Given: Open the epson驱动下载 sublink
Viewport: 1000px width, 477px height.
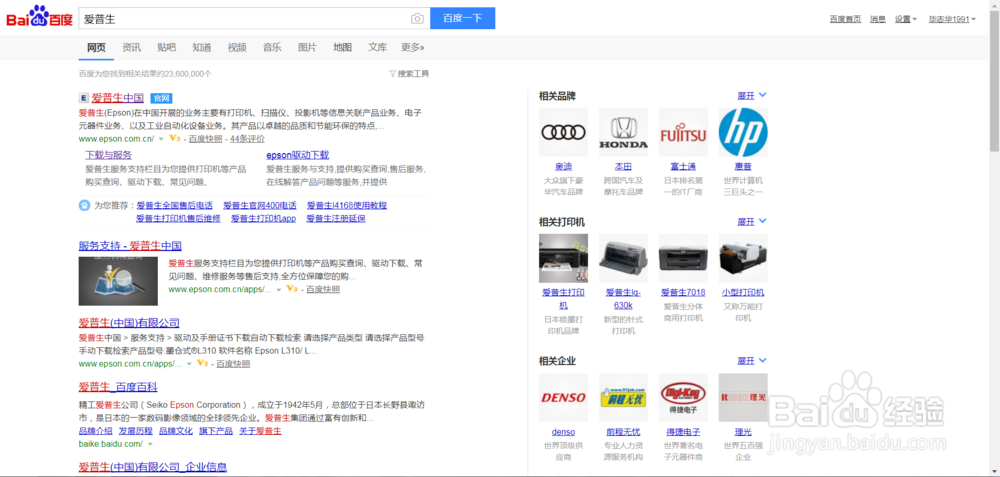Looking at the screenshot, I should click(x=298, y=155).
